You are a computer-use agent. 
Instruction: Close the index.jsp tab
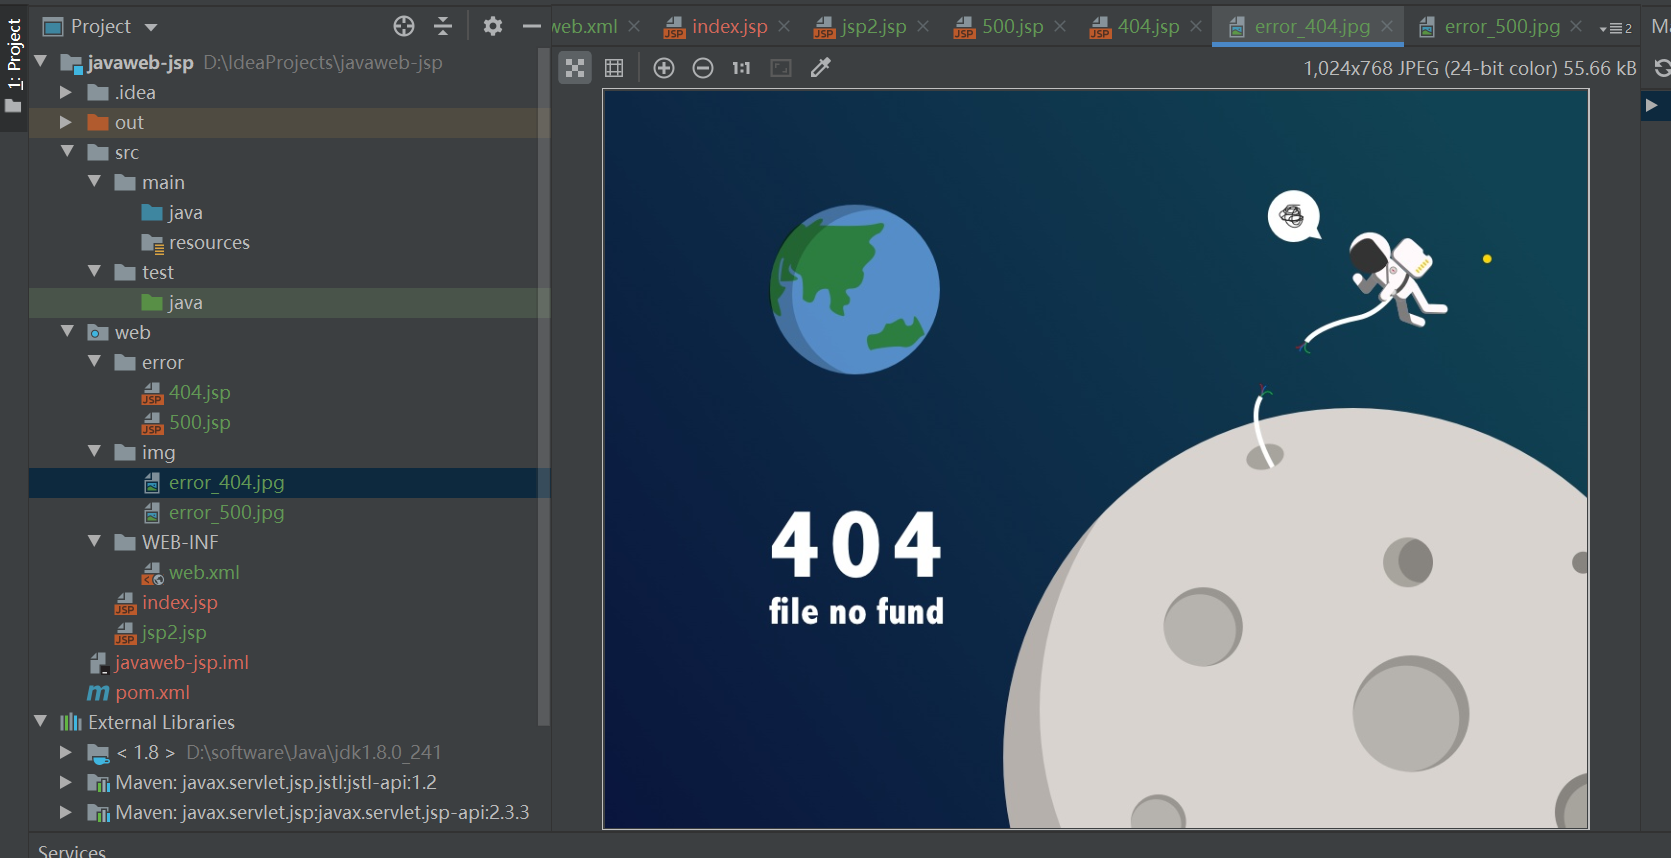pyautogui.click(x=784, y=26)
